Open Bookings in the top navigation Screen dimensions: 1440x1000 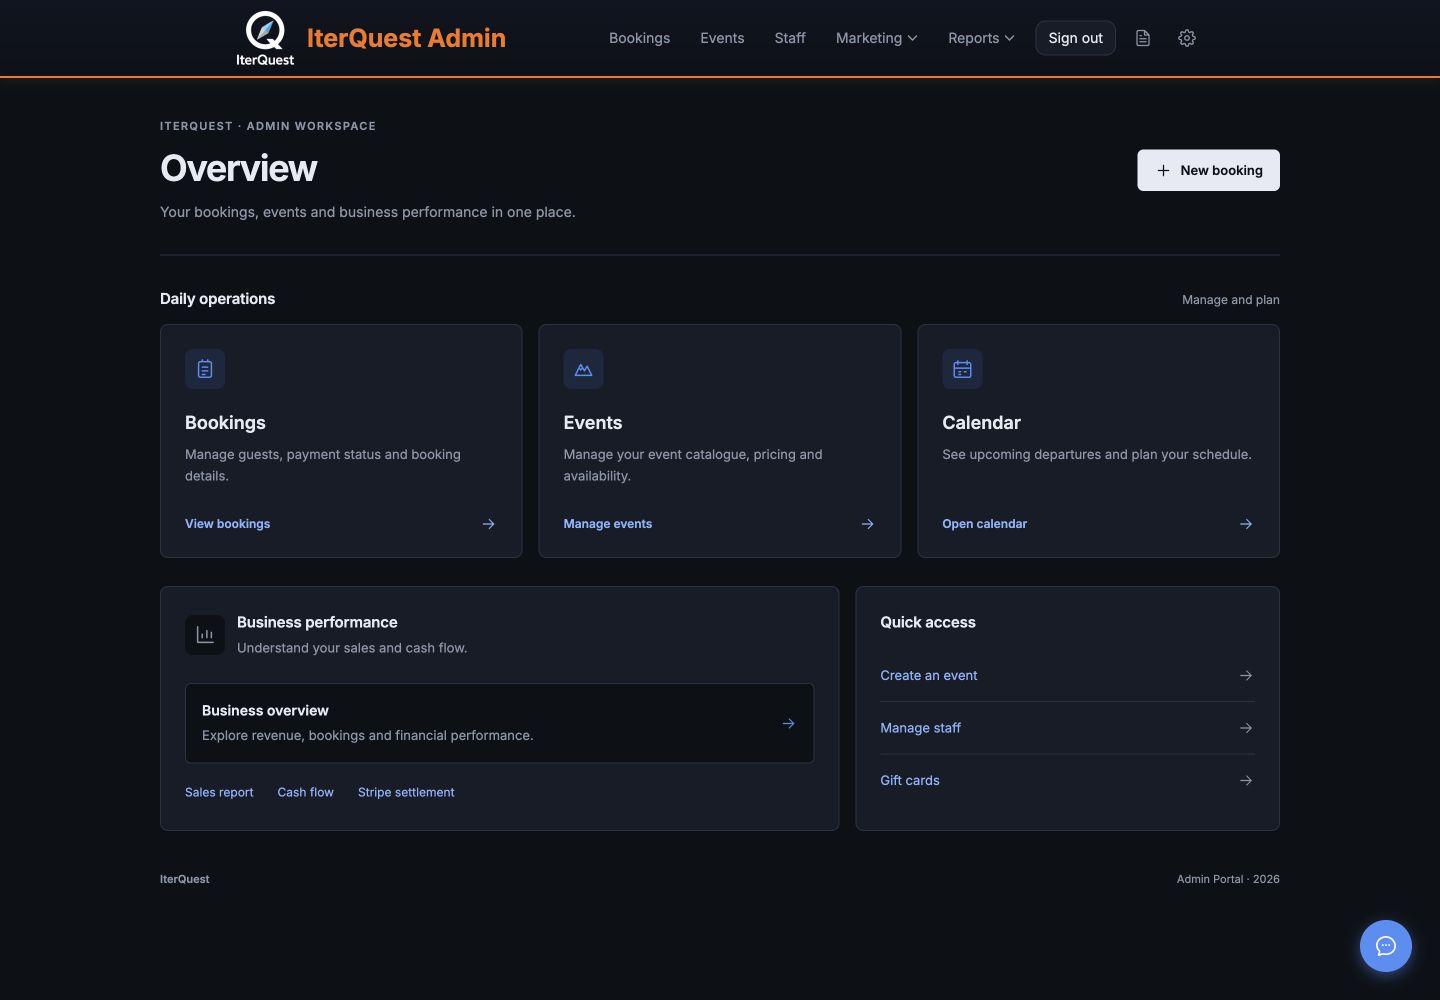[x=640, y=38]
